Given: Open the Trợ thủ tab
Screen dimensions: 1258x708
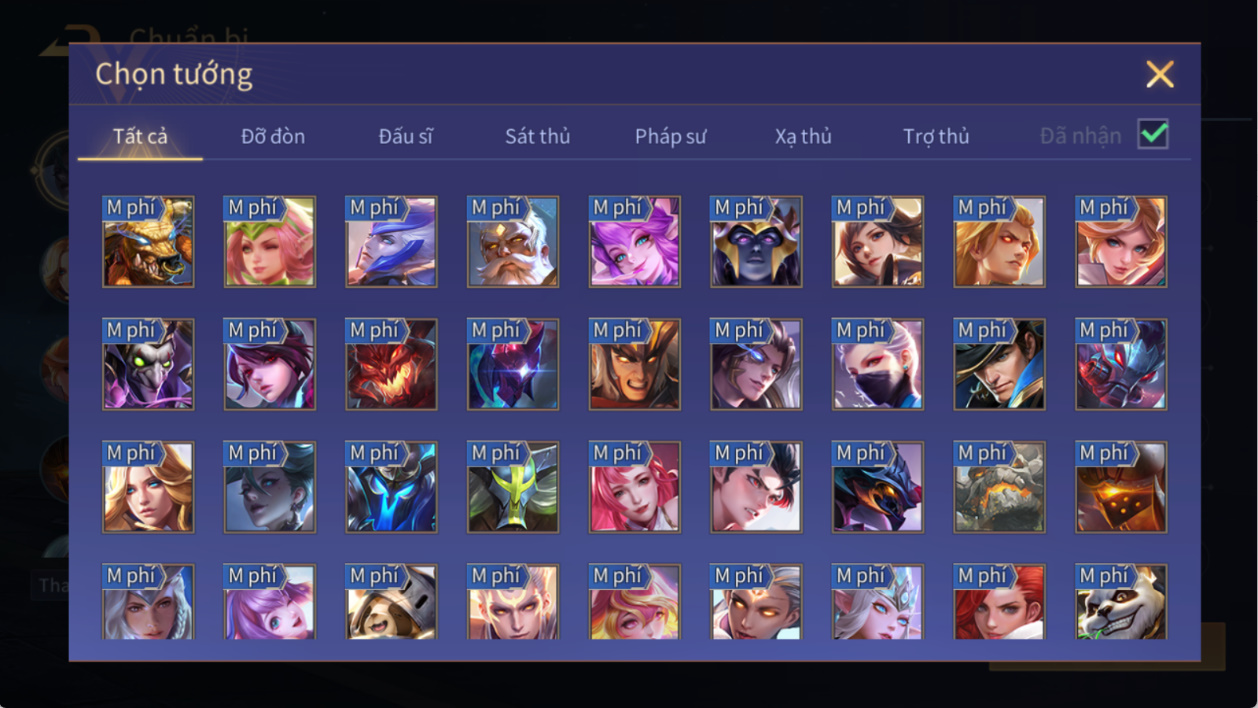Looking at the screenshot, I should coord(936,136).
